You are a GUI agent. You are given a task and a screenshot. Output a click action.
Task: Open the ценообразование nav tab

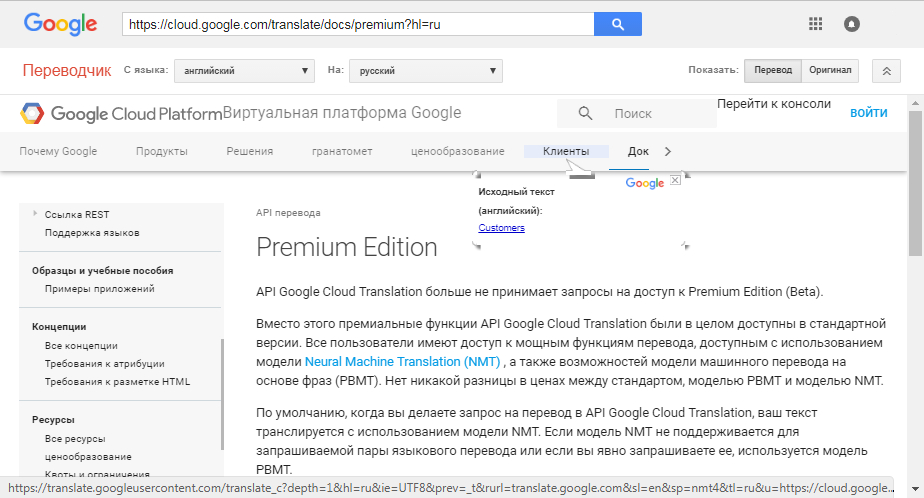pyautogui.click(x=457, y=151)
